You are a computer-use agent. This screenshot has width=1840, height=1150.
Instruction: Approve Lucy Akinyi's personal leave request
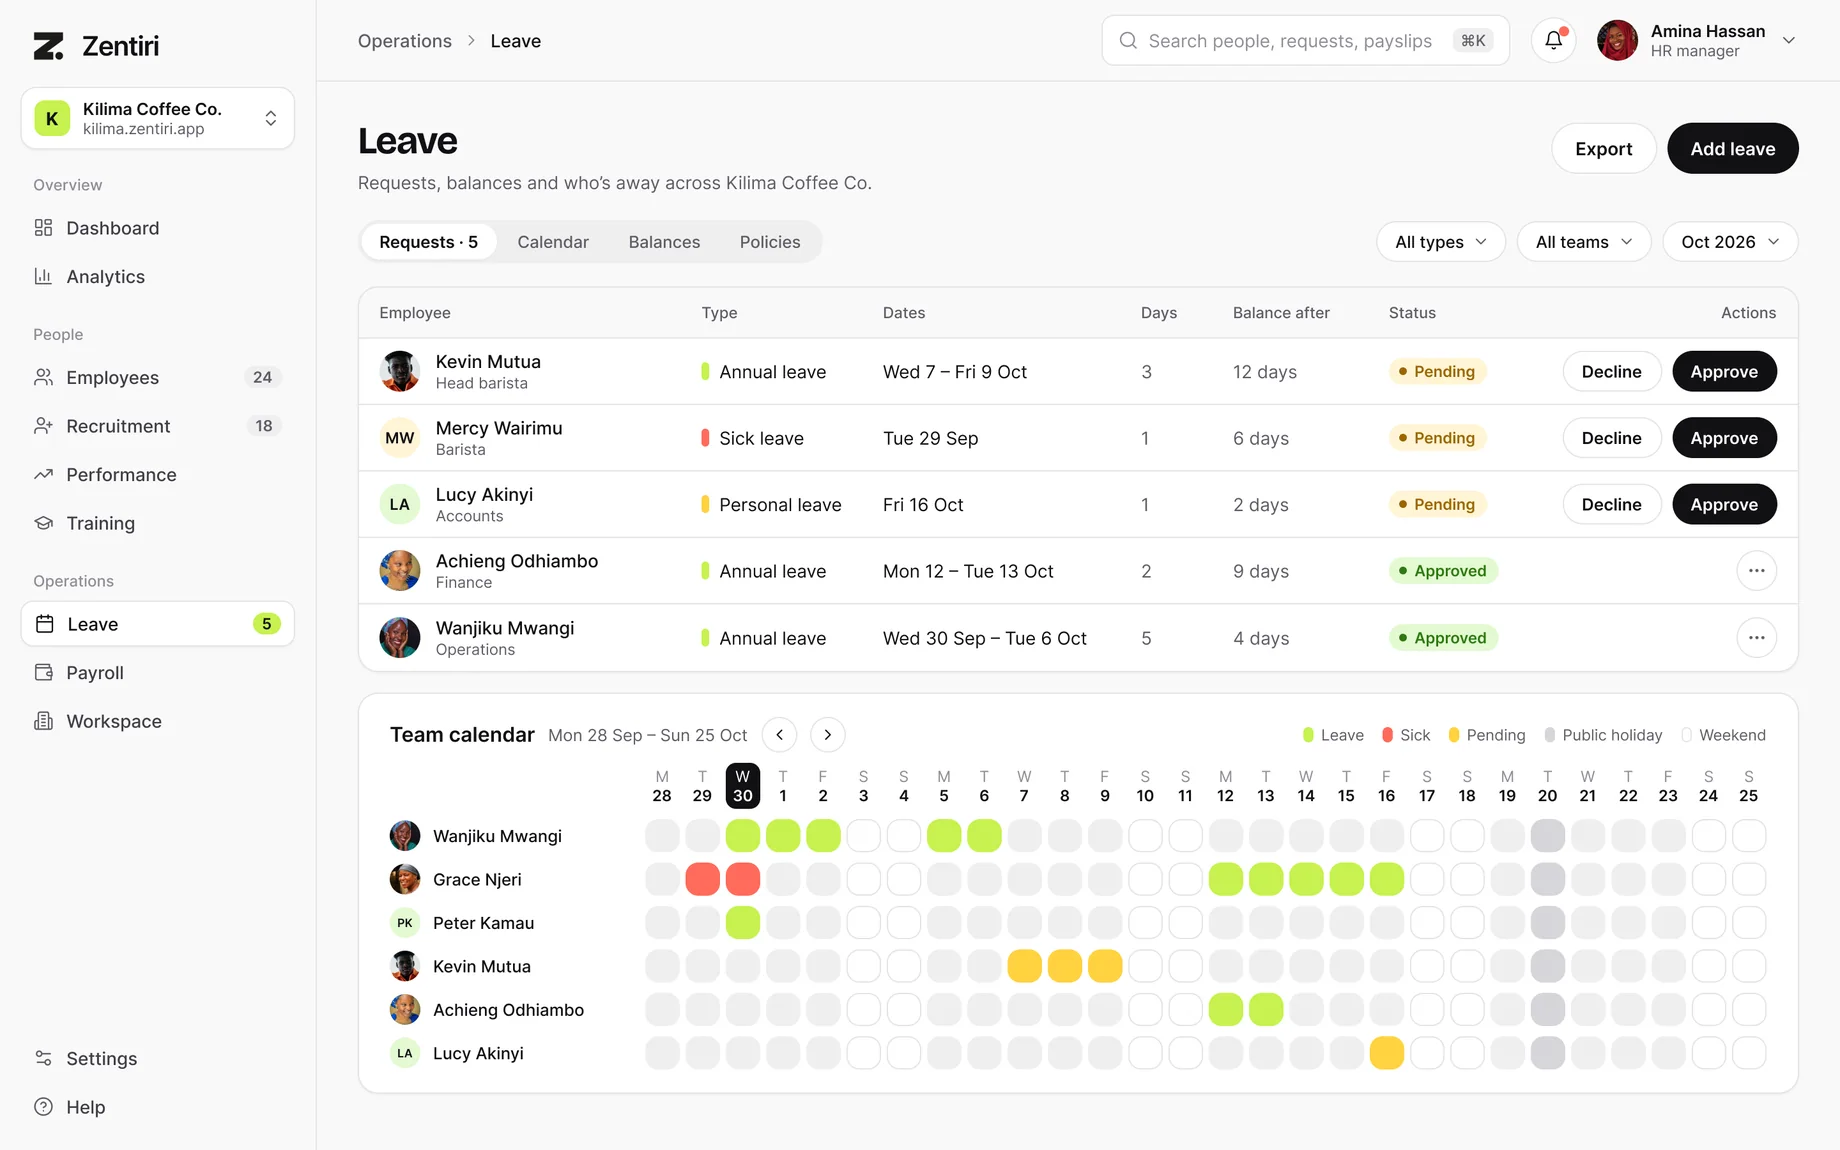point(1724,504)
